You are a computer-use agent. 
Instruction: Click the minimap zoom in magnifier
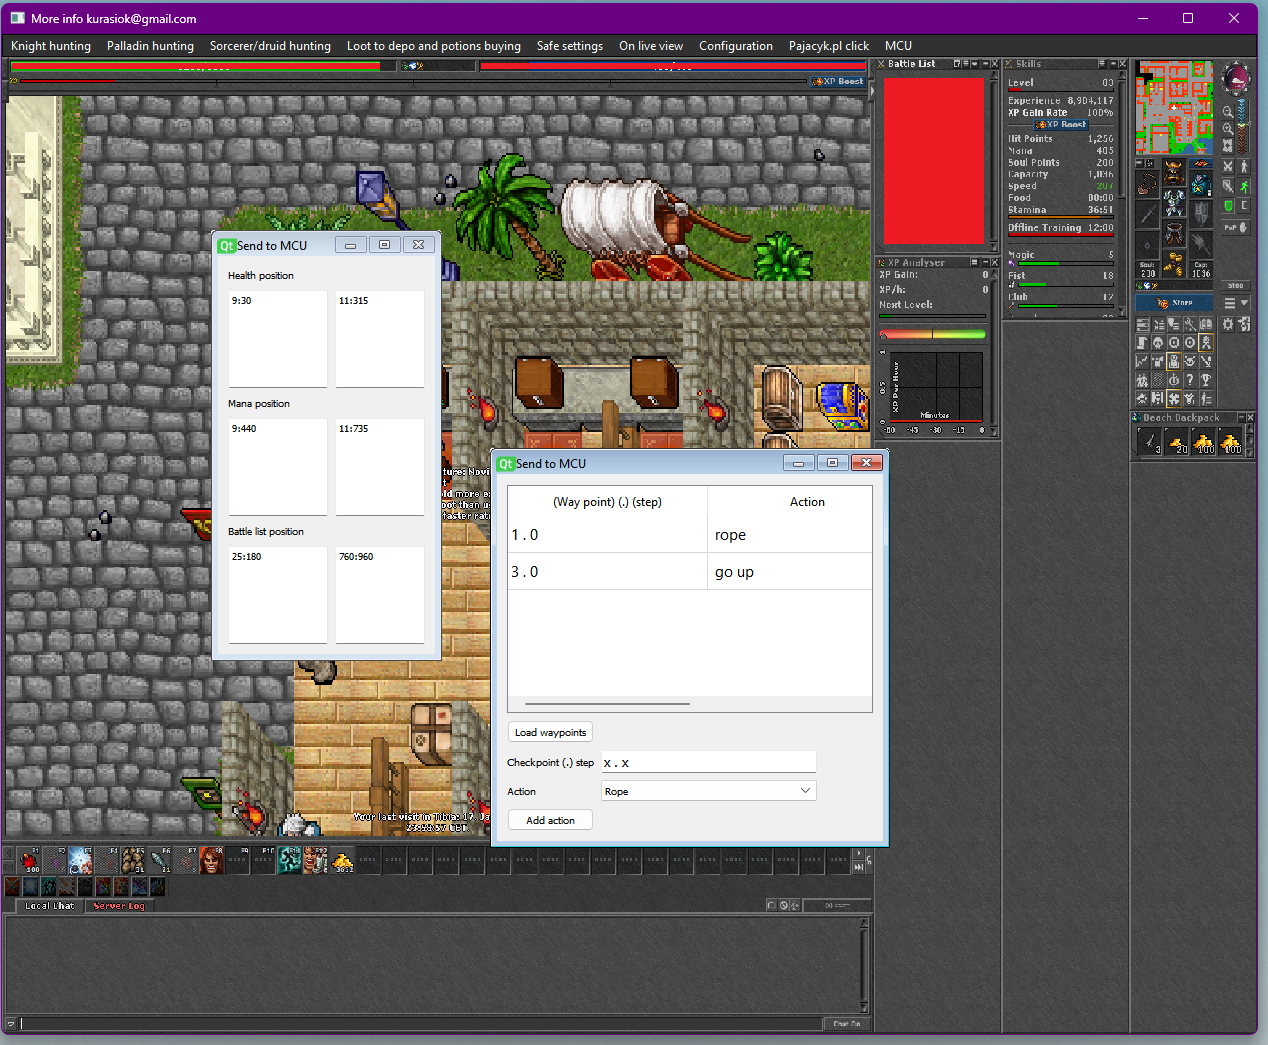(x=1228, y=128)
